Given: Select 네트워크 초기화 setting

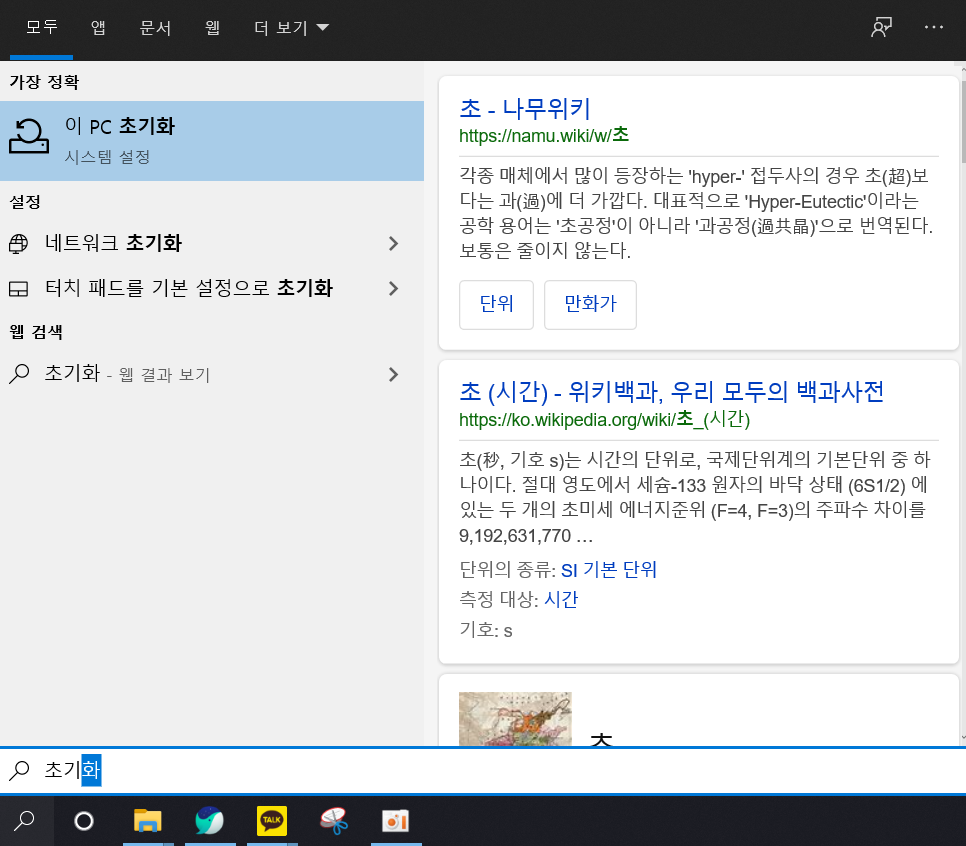Looking at the screenshot, I should click(x=212, y=243).
